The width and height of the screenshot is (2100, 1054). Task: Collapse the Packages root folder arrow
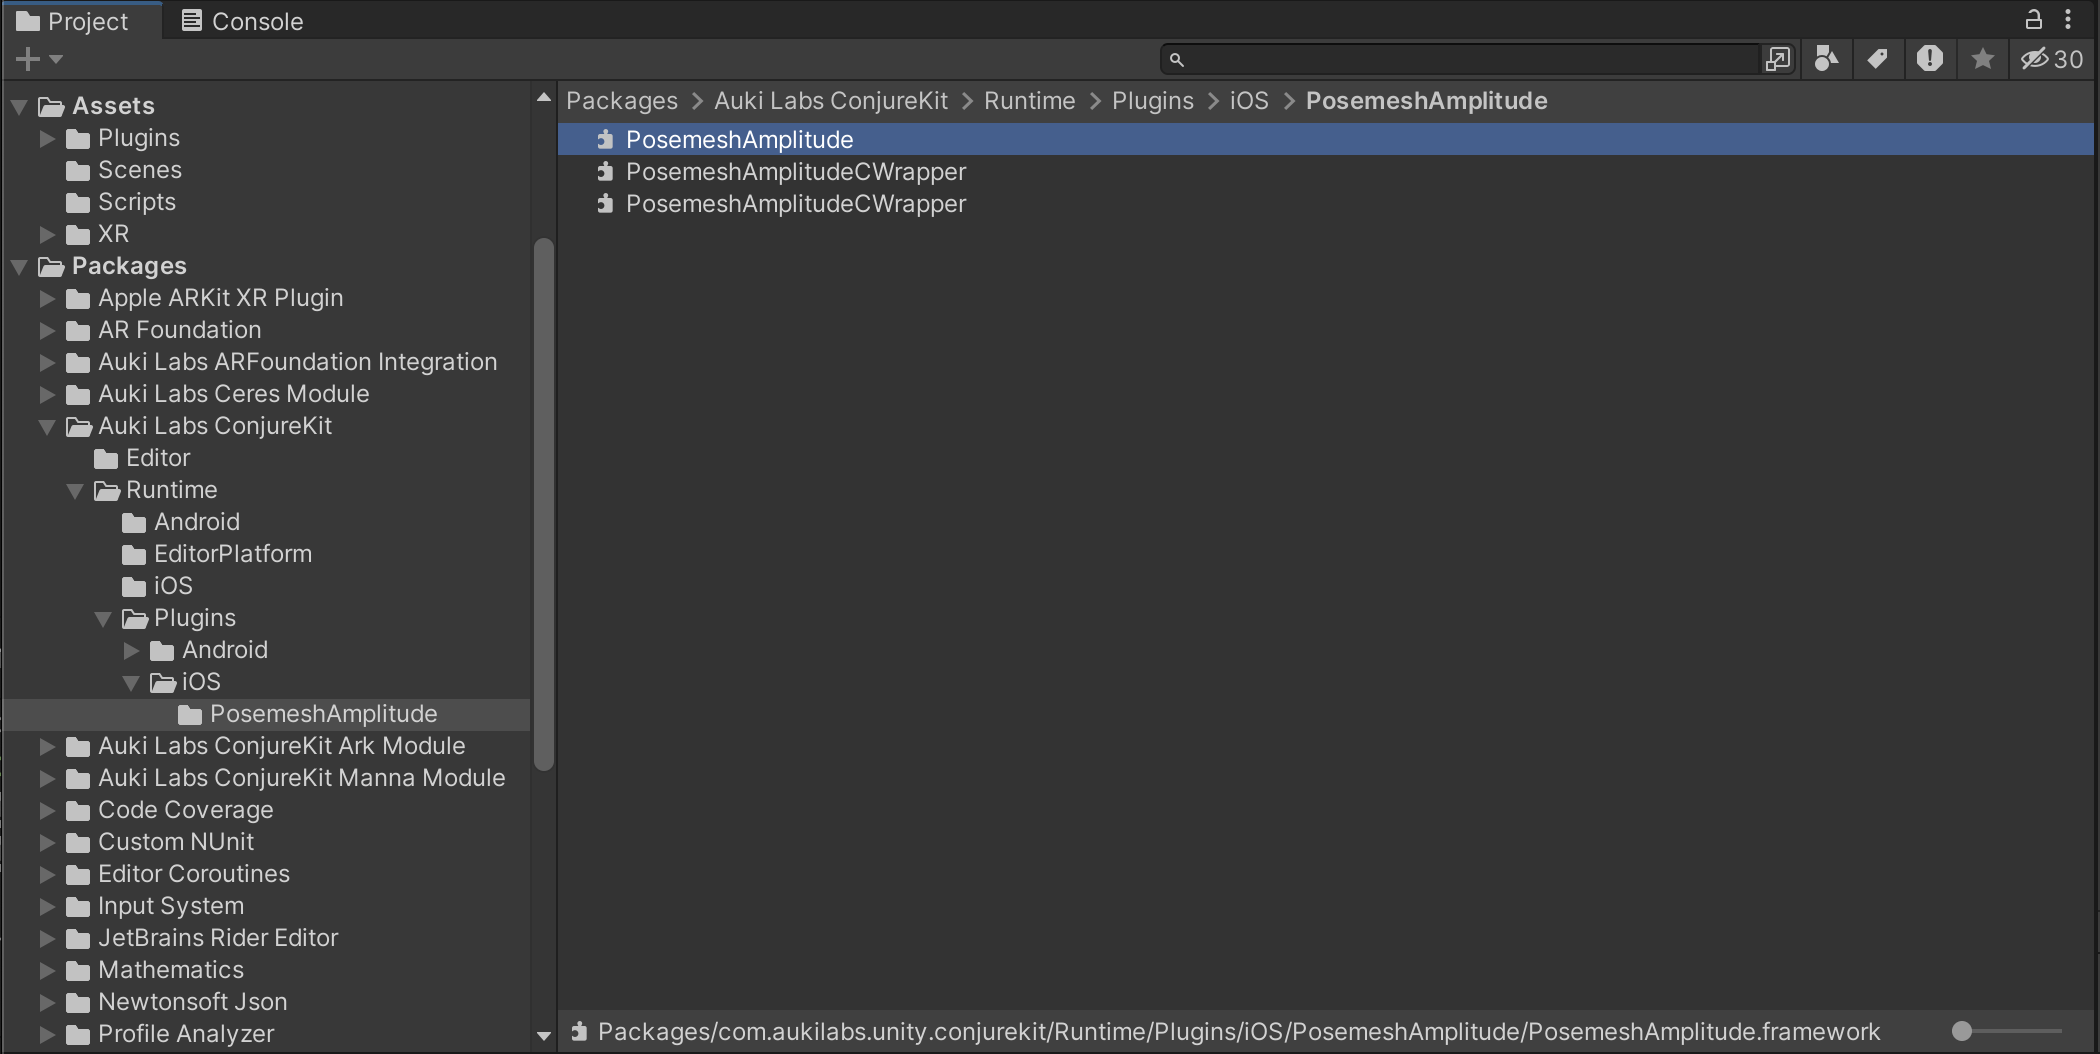(19, 267)
